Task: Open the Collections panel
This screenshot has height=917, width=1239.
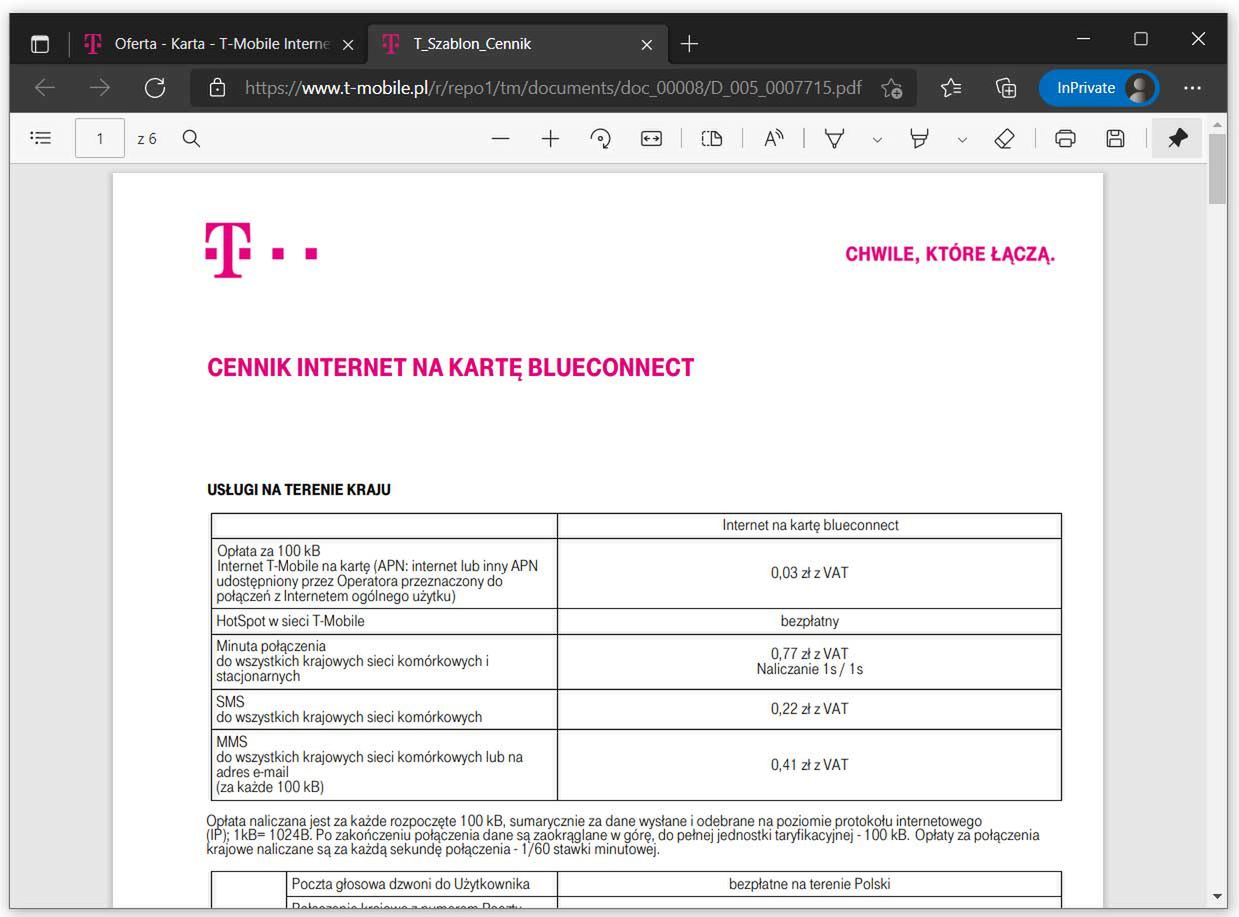Action: pyautogui.click(x=1006, y=88)
